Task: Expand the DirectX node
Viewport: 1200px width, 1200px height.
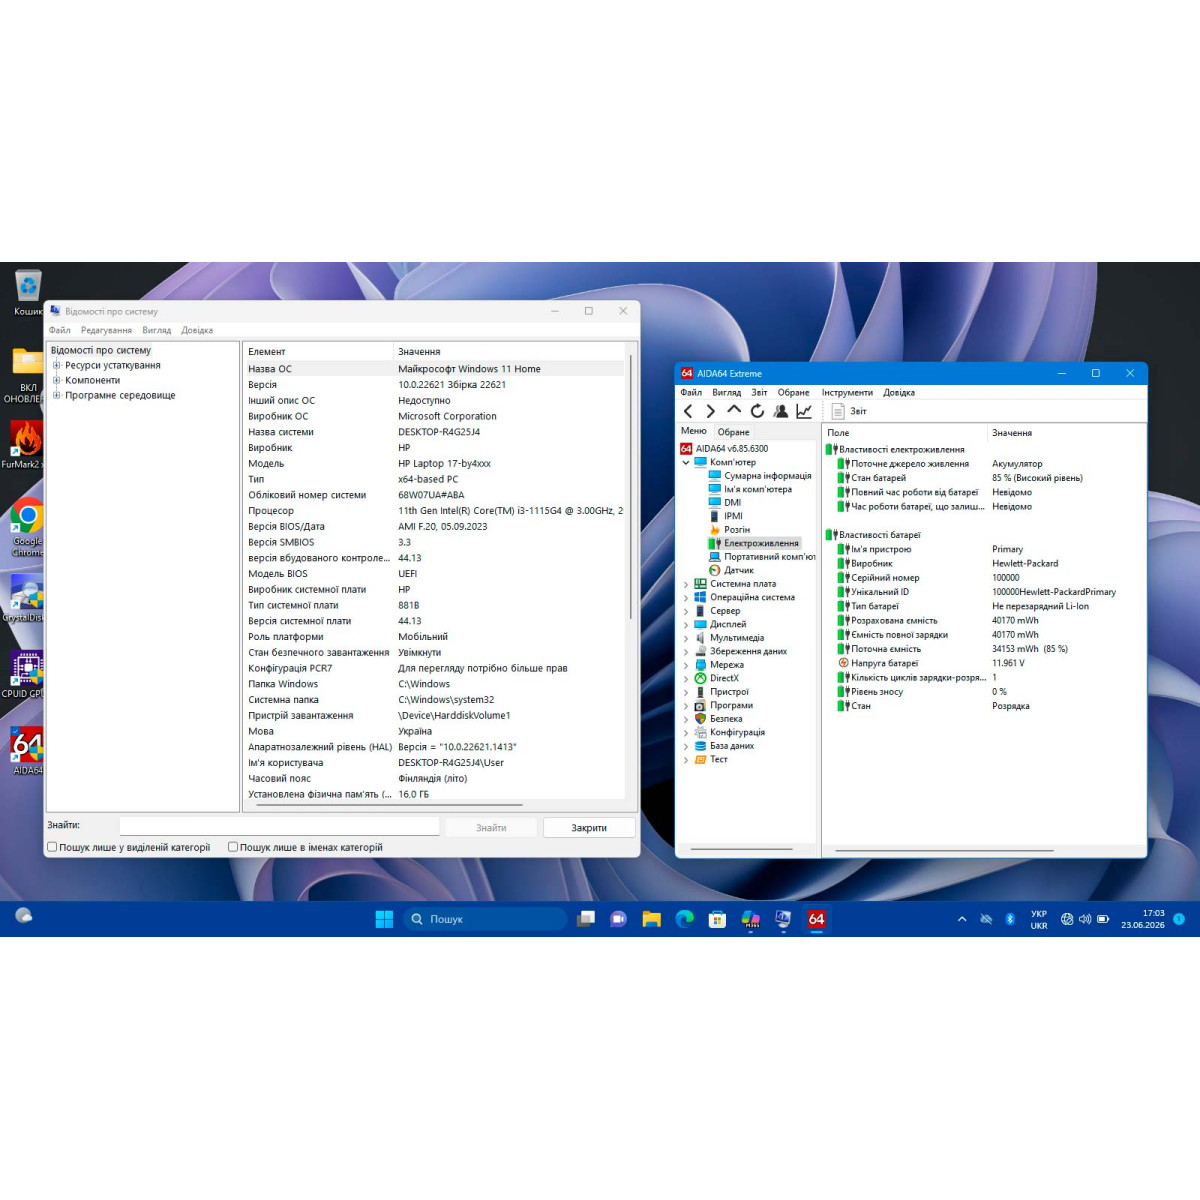Action: click(x=686, y=679)
